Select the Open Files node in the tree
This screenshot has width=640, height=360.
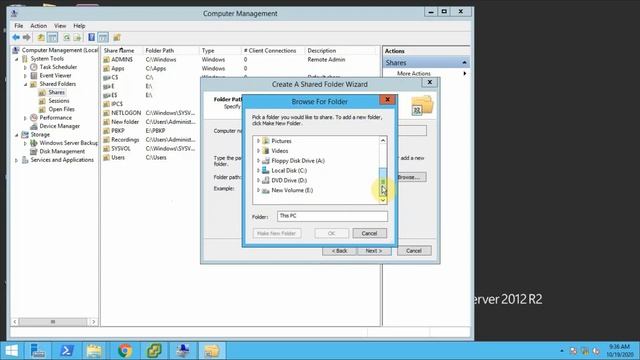61,109
